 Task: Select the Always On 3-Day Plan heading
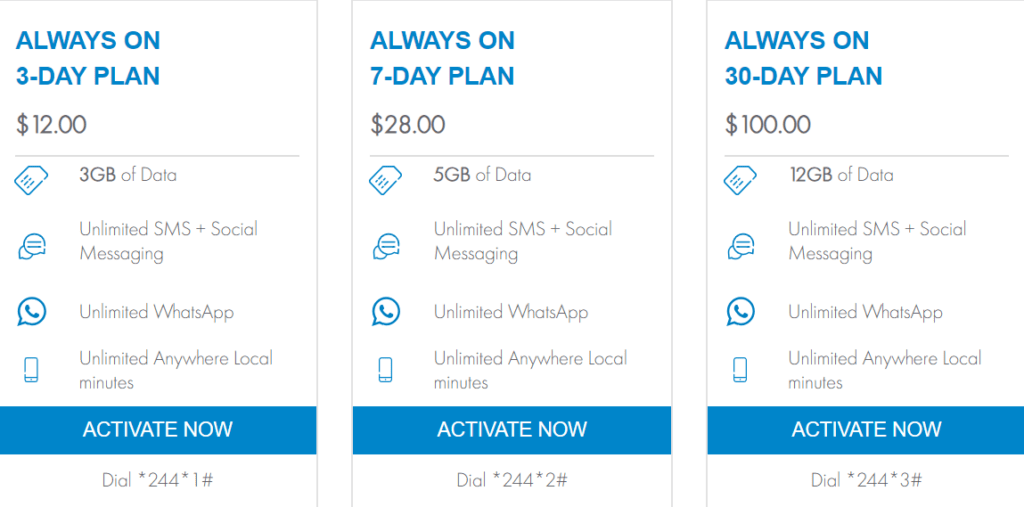(x=88, y=58)
